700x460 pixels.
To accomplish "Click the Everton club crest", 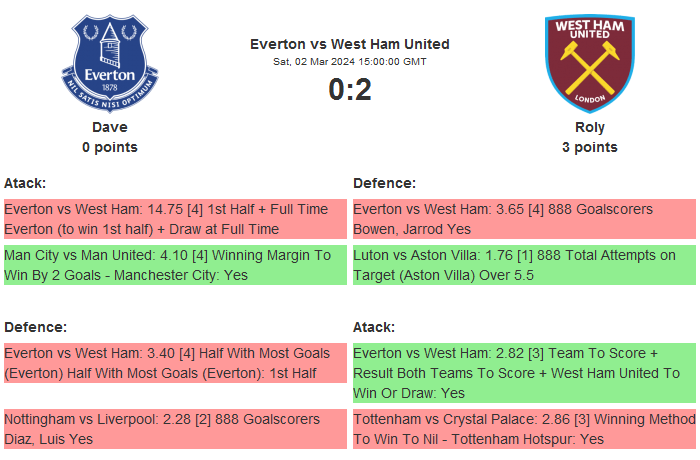I will pyautogui.click(x=110, y=62).
